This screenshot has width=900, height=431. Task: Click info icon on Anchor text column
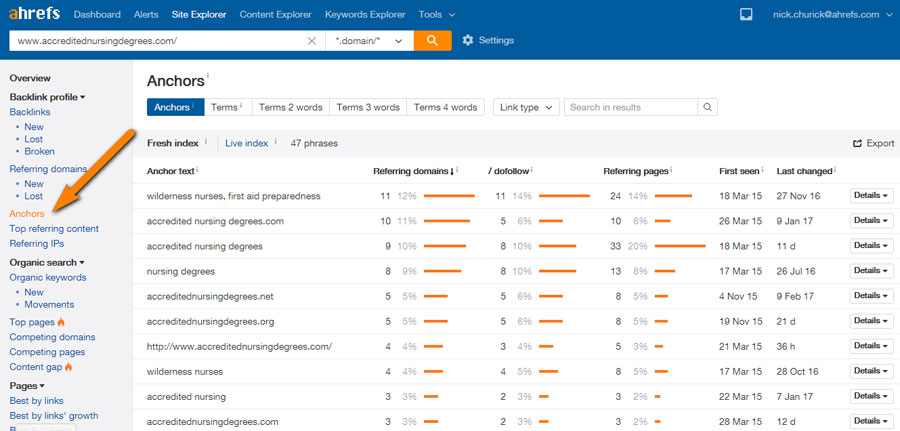197,169
